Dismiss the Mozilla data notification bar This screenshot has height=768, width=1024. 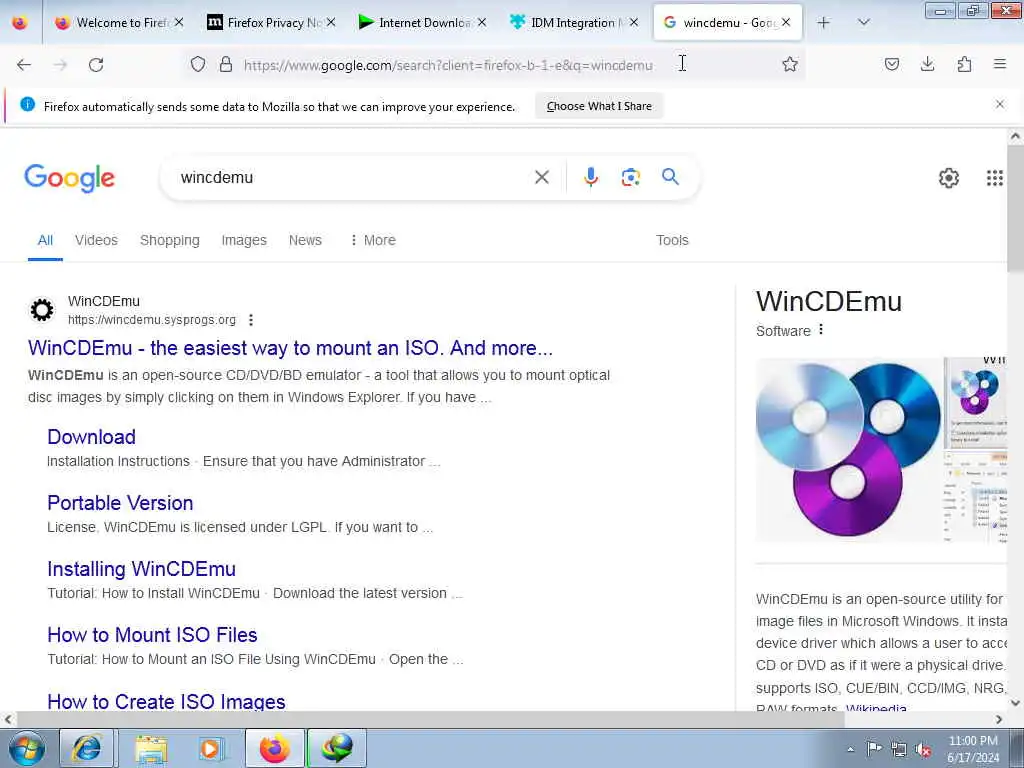pos(1000,104)
